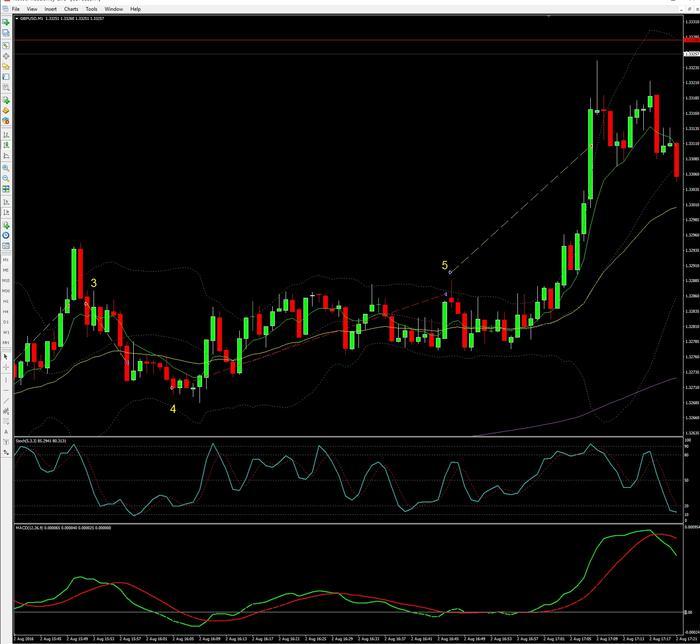Switch to bar chart display
The height and width of the screenshot is (644, 700).
[x=6, y=134]
